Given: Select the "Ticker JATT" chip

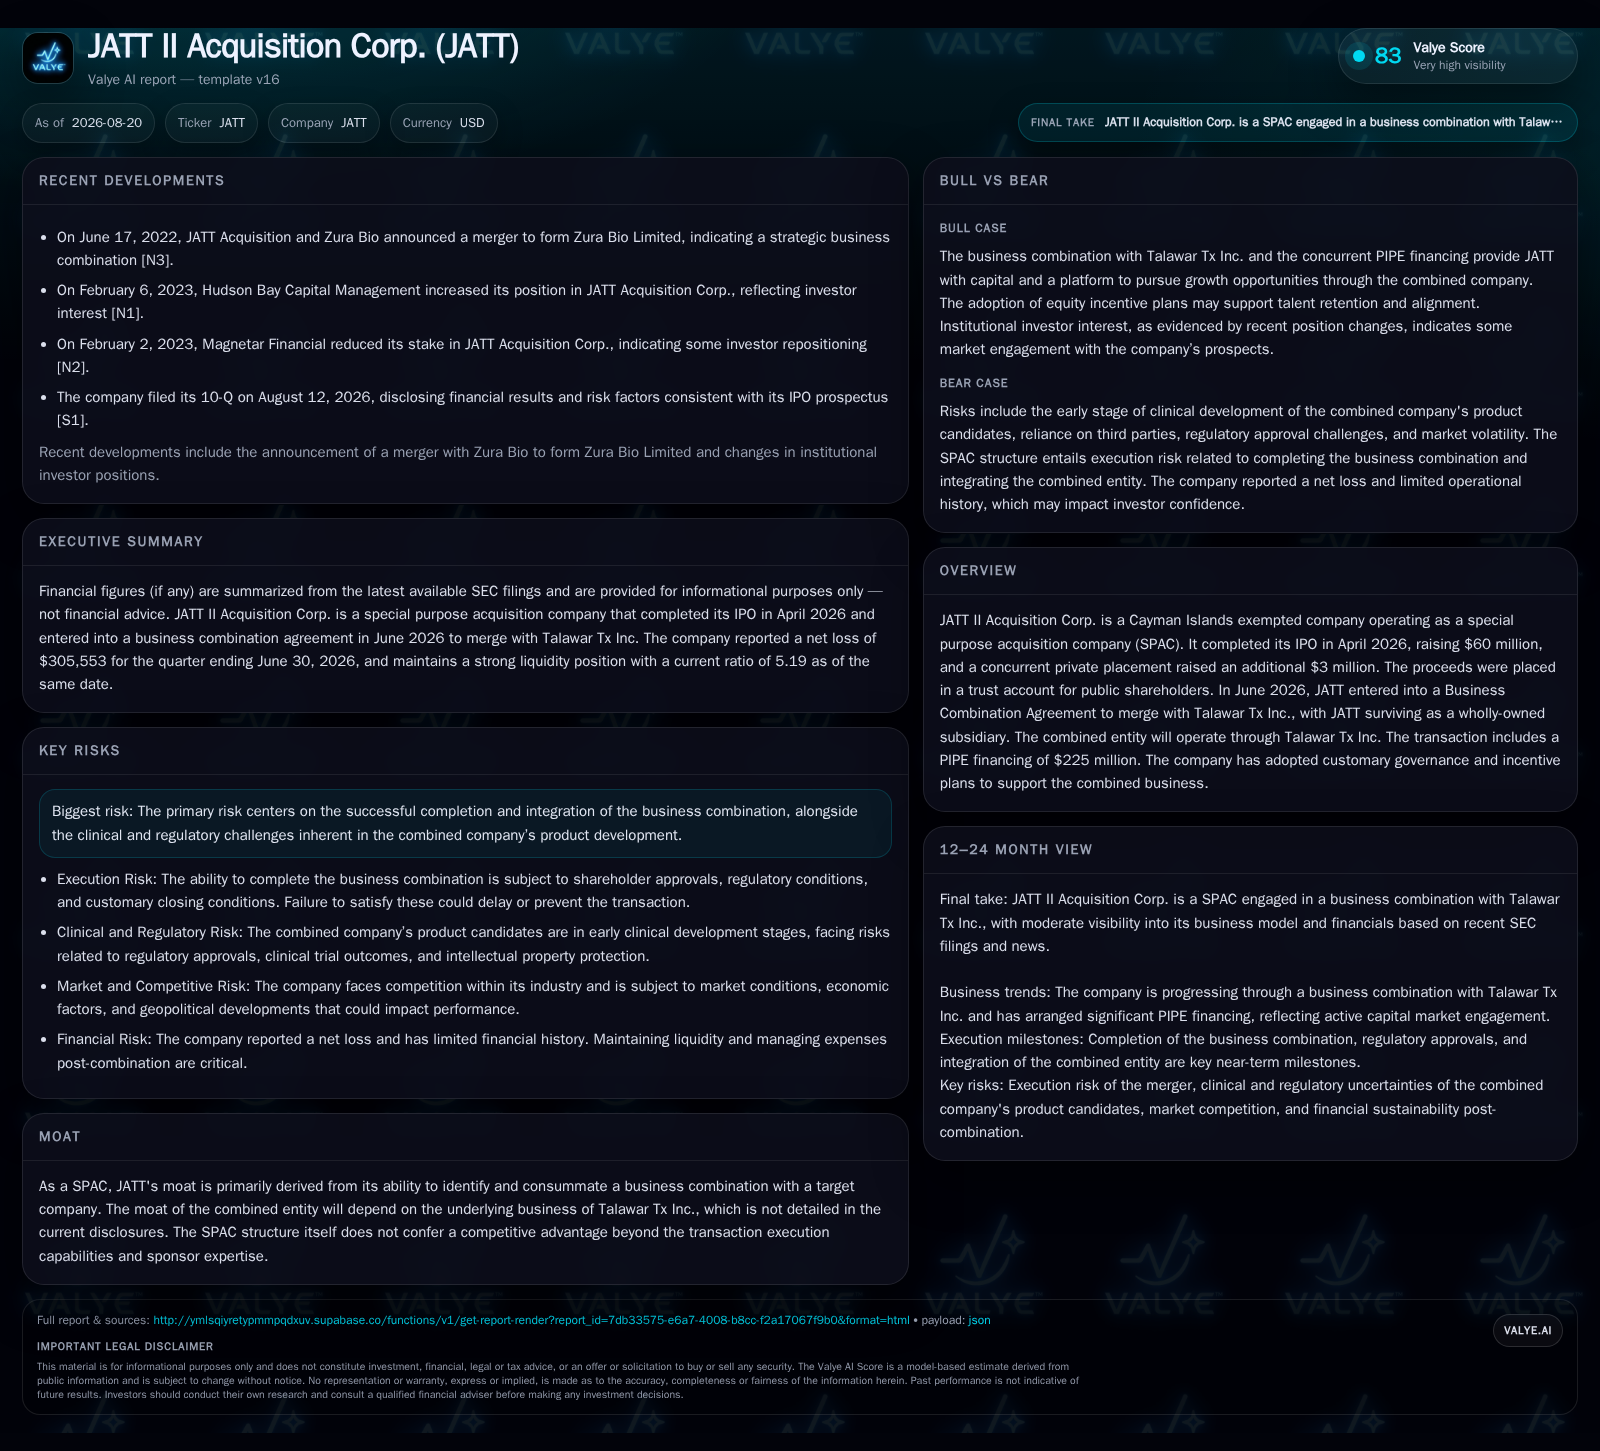Looking at the screenshot, I should (x=211, y=123).
